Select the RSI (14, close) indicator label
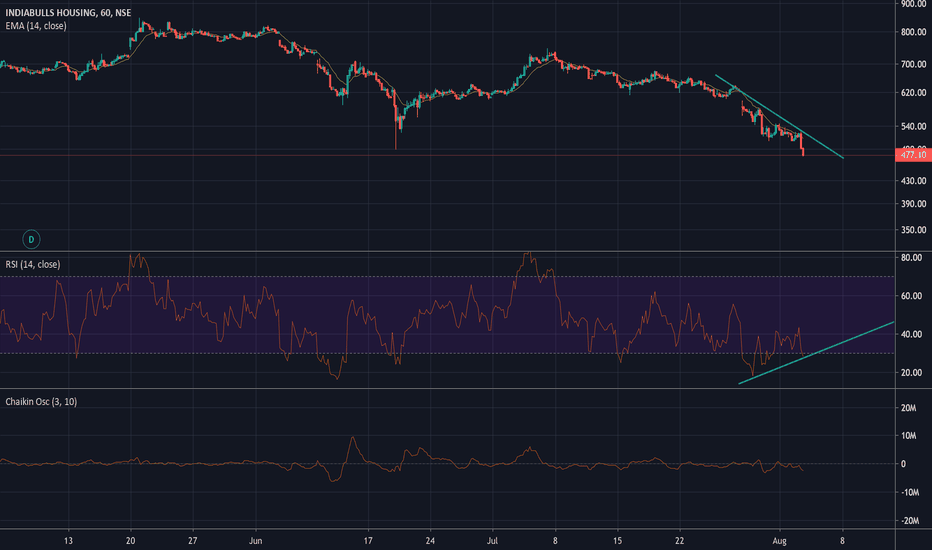 click(x=33, y=264)
